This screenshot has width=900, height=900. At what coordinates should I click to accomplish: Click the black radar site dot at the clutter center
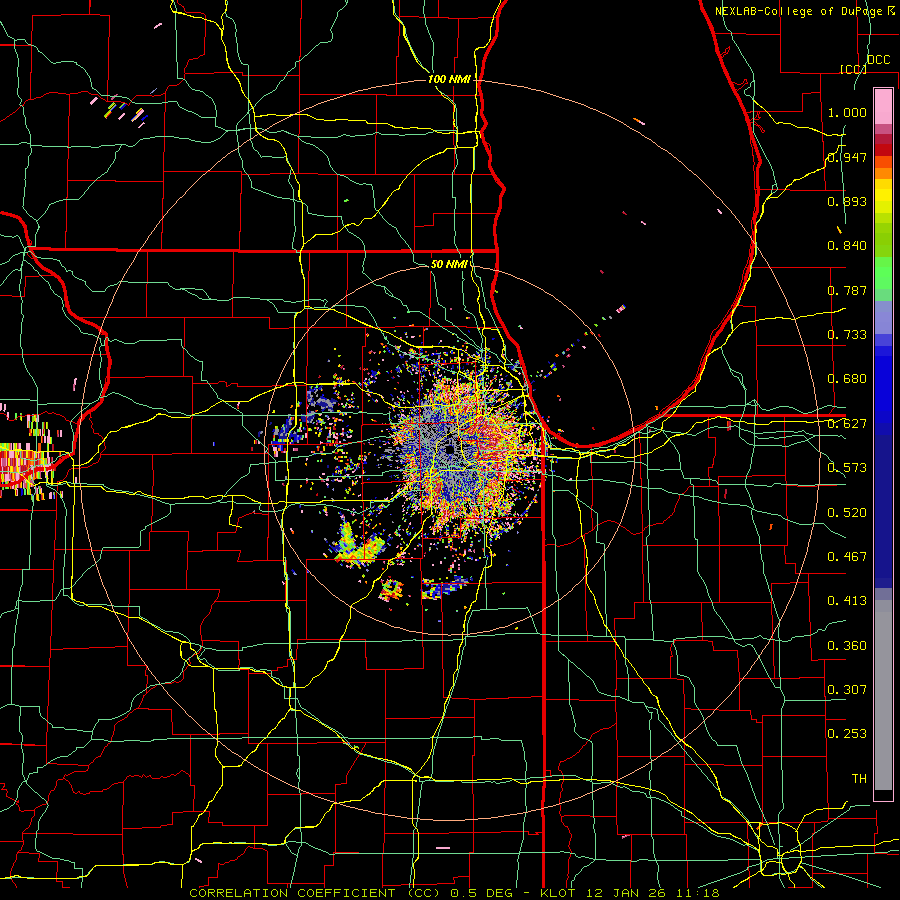(x=451, y=449)
